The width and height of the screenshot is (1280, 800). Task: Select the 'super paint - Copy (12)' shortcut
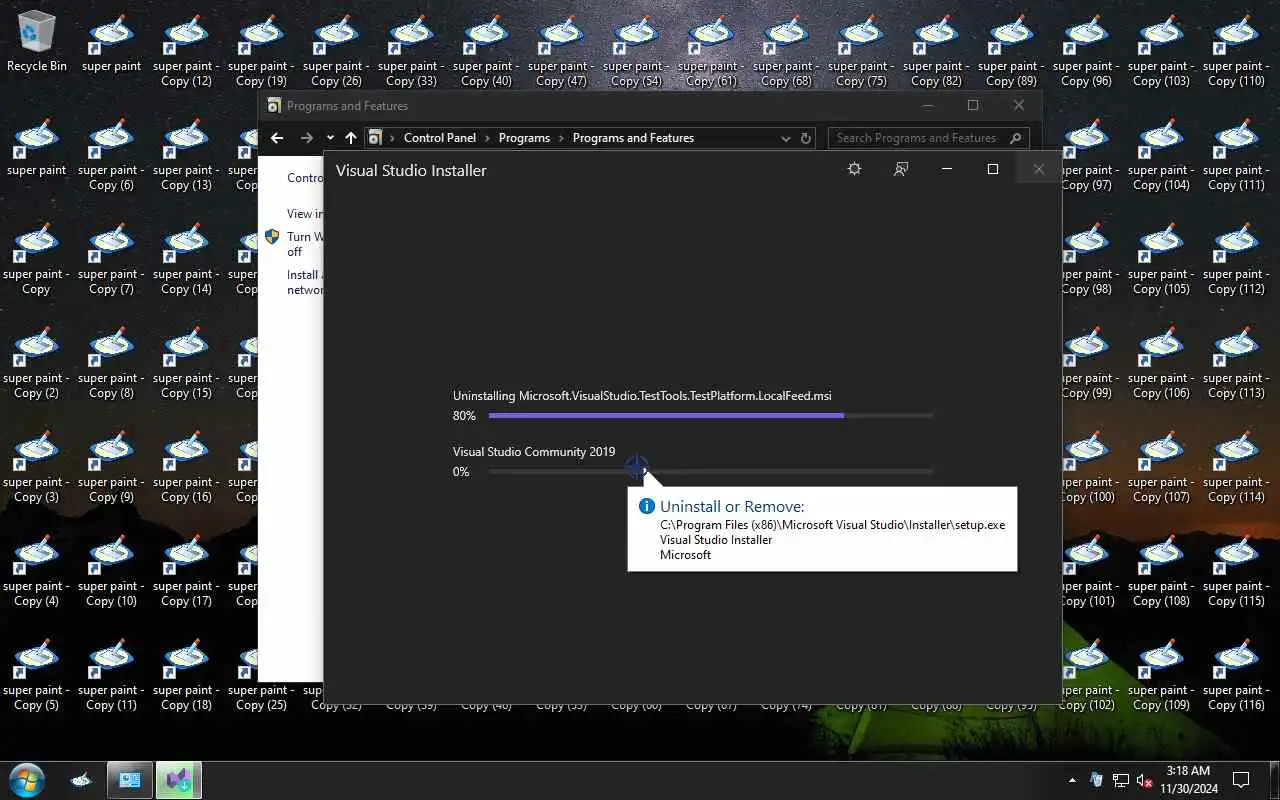click(186, 49)
